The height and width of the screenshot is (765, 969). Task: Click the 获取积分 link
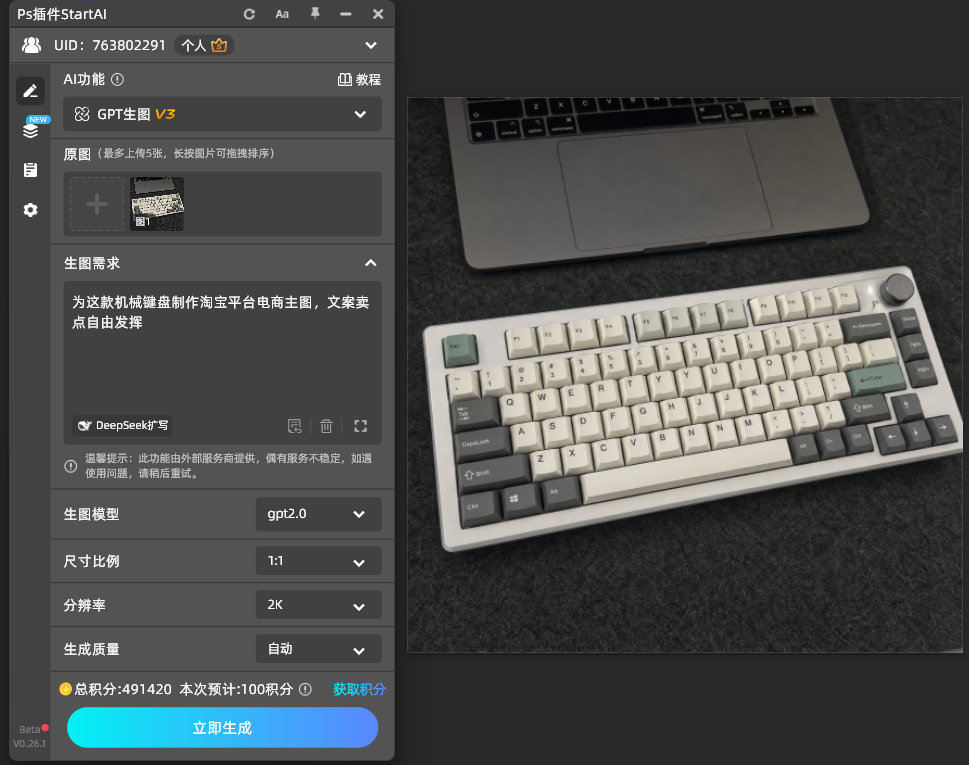[x=360, y=690]
